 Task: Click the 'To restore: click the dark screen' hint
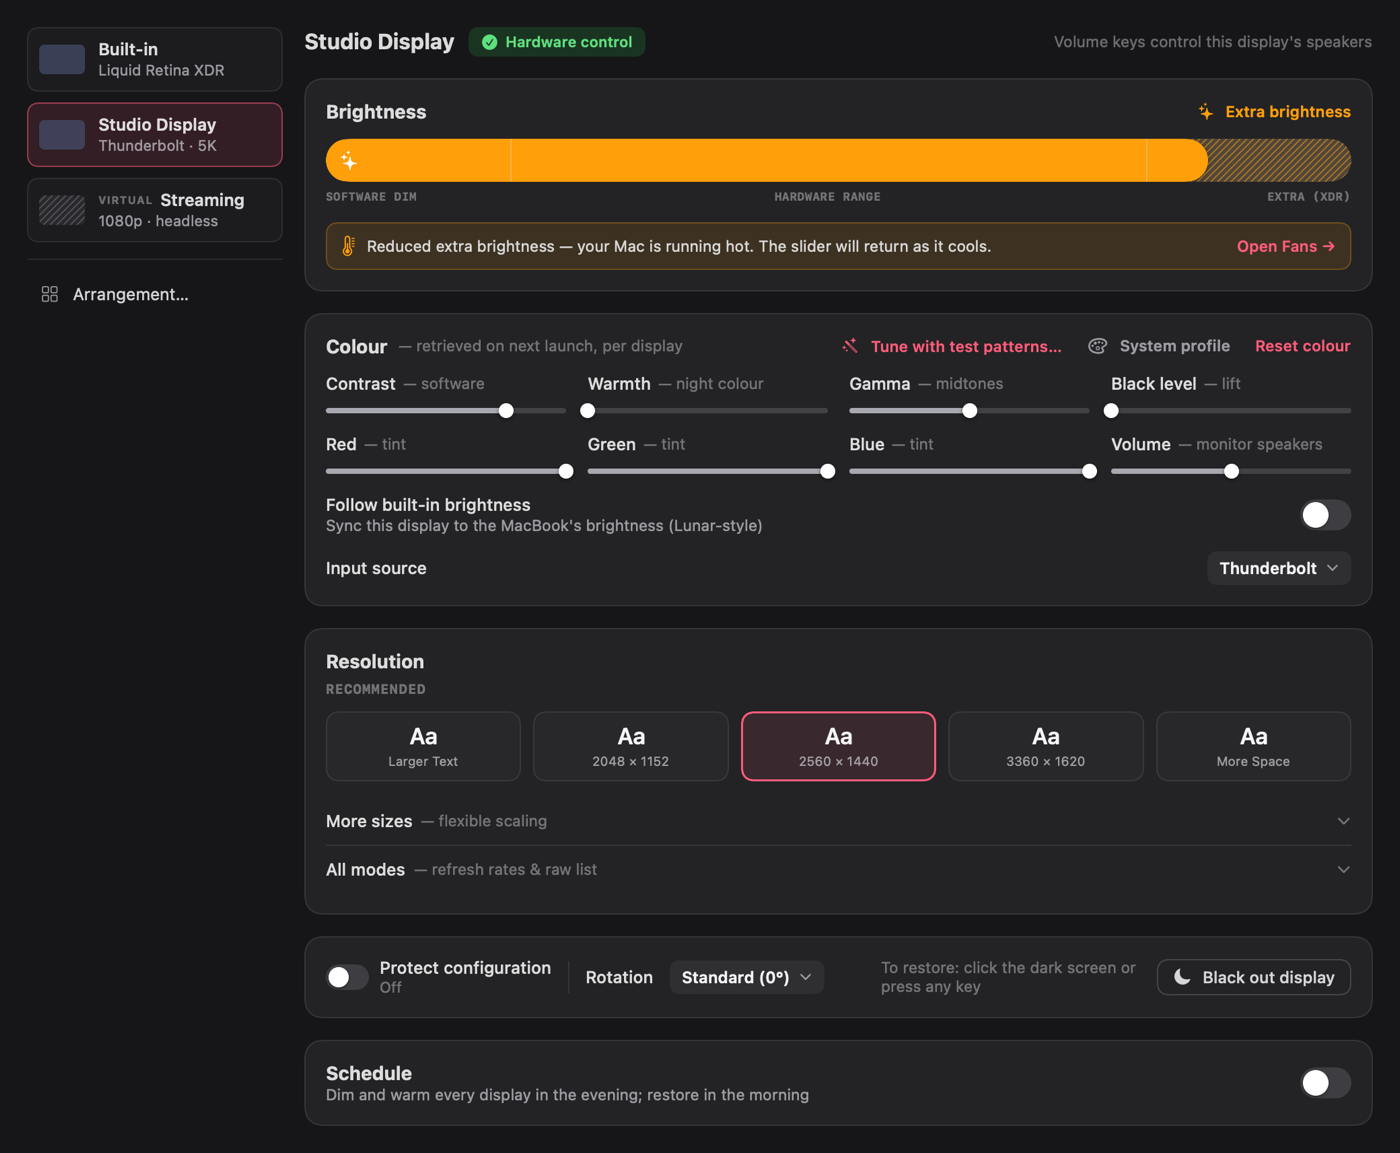coord(1009,977)
